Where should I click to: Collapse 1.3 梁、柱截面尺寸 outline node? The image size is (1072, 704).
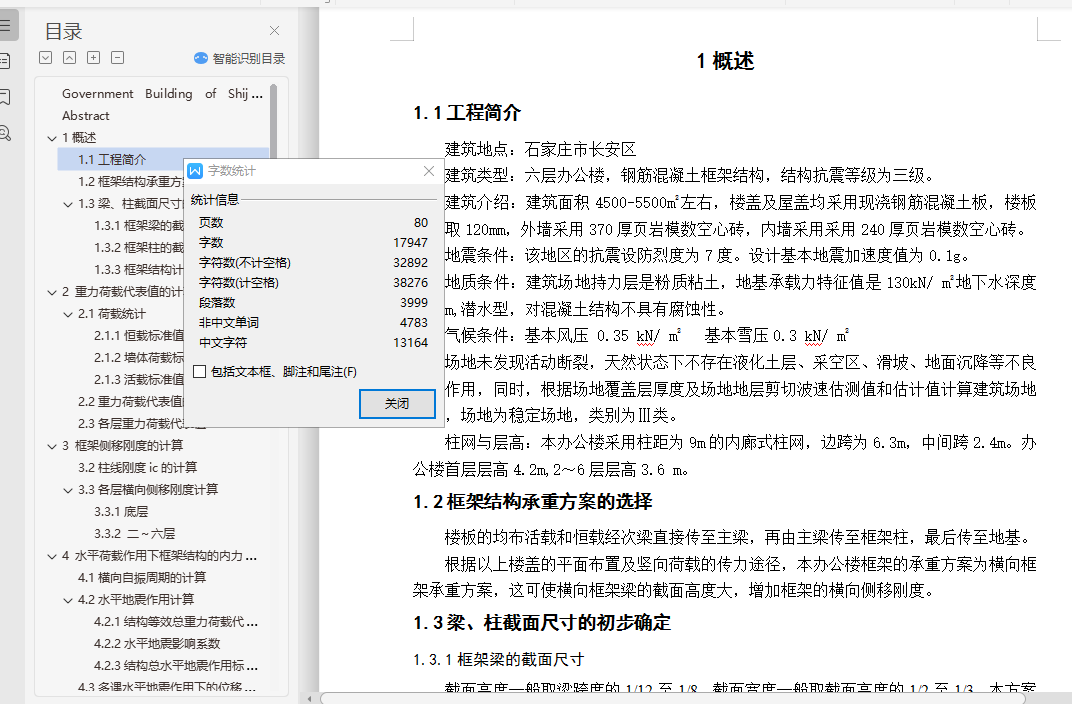click(68, 204)
